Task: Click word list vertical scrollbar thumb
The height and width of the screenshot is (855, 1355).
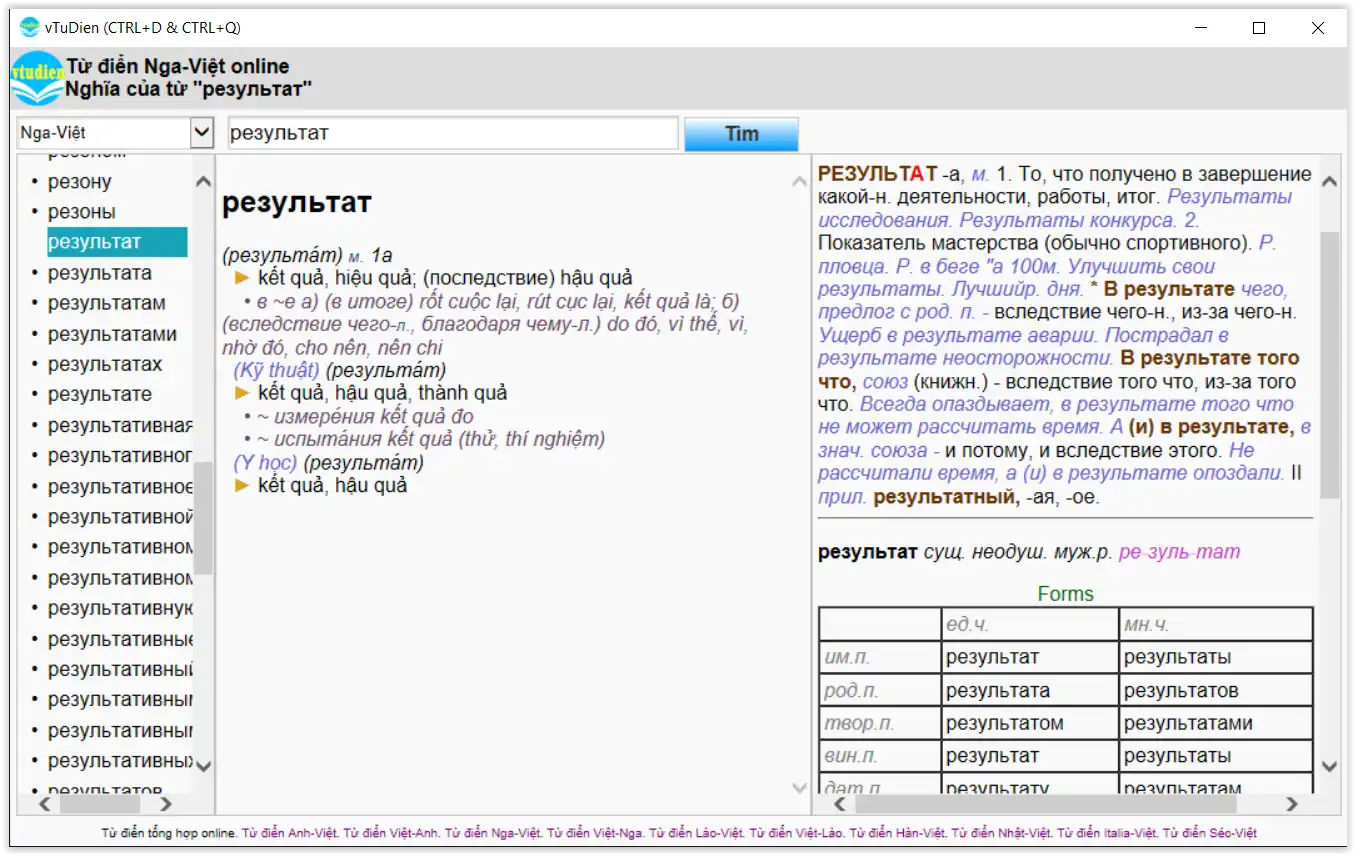Action: coord(203,518)
